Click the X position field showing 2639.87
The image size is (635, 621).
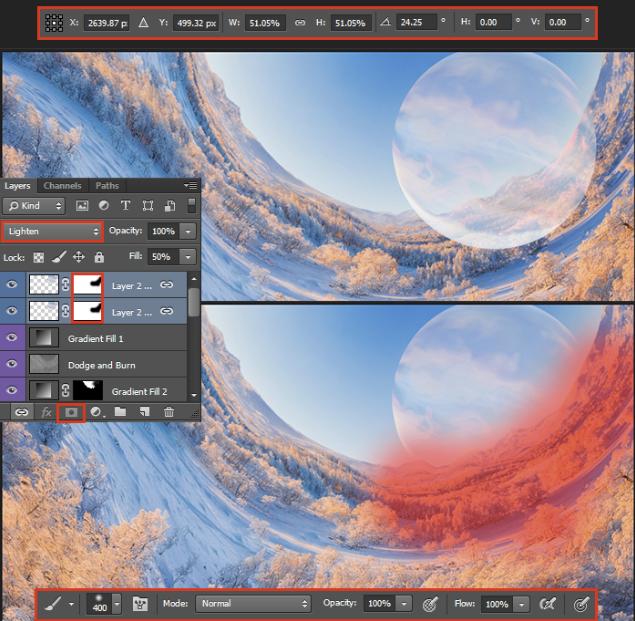[x=106, y=23]
